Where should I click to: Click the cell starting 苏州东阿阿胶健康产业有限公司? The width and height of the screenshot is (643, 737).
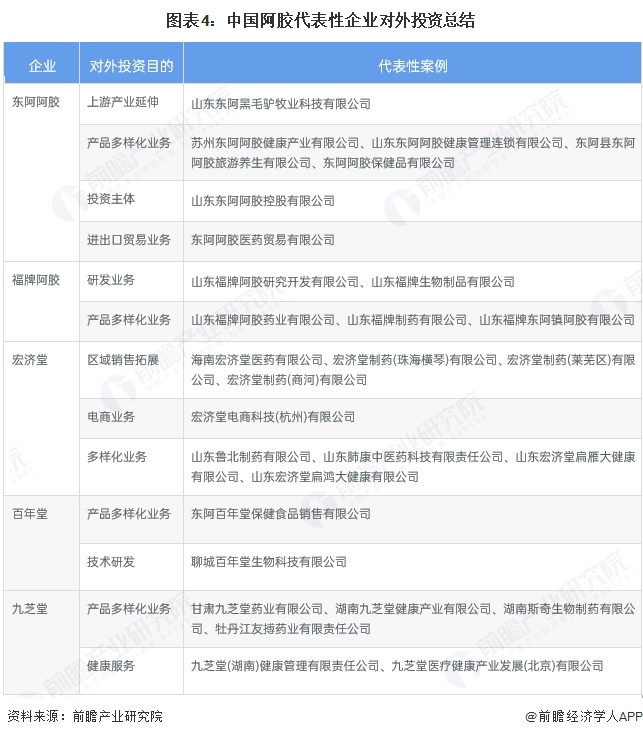click(413, 153)
